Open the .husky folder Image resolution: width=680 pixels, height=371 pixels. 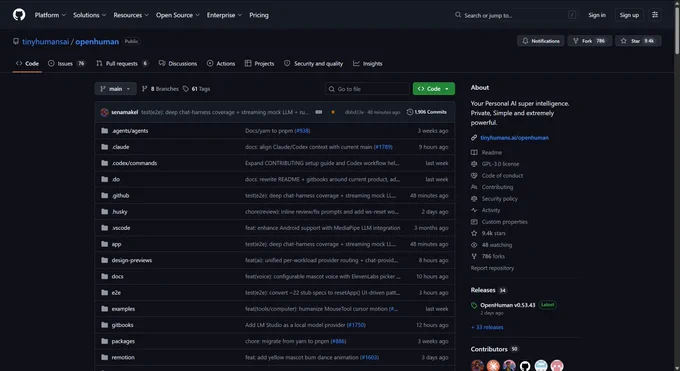[119, 212]
